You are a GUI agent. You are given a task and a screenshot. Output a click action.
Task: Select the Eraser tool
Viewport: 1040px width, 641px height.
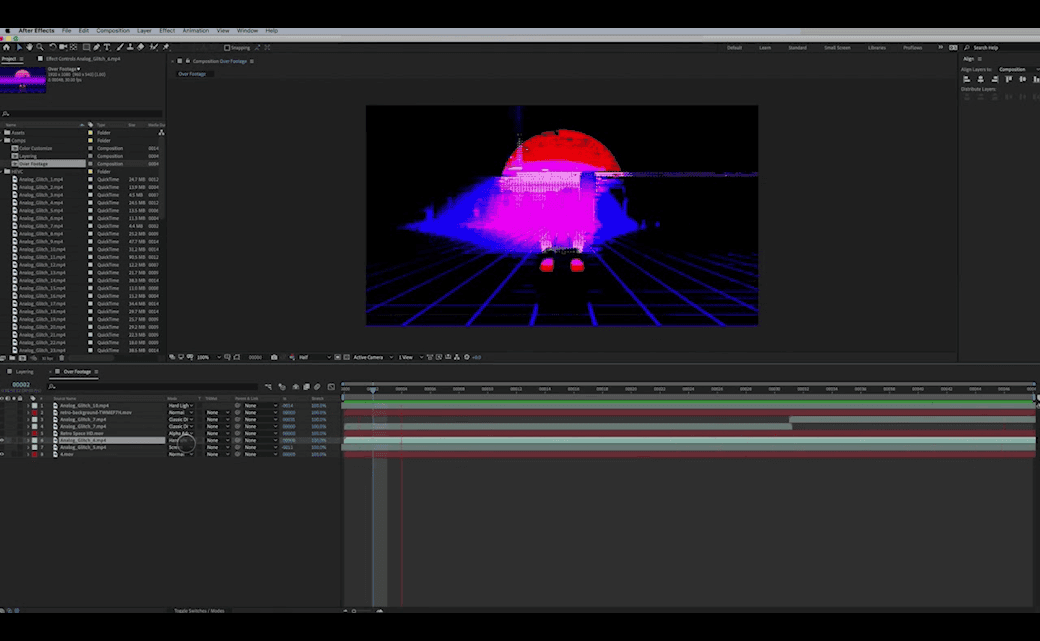pyautogui.click(x=141, y=47)
